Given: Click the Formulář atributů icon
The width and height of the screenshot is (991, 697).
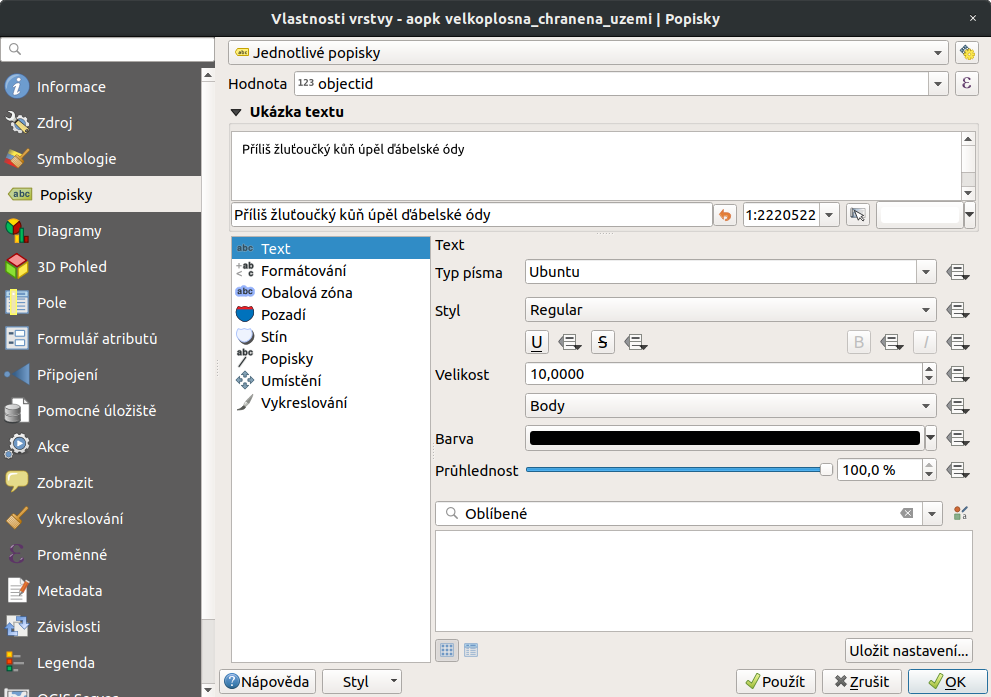Looking at the screenshot, I should 17,339.
